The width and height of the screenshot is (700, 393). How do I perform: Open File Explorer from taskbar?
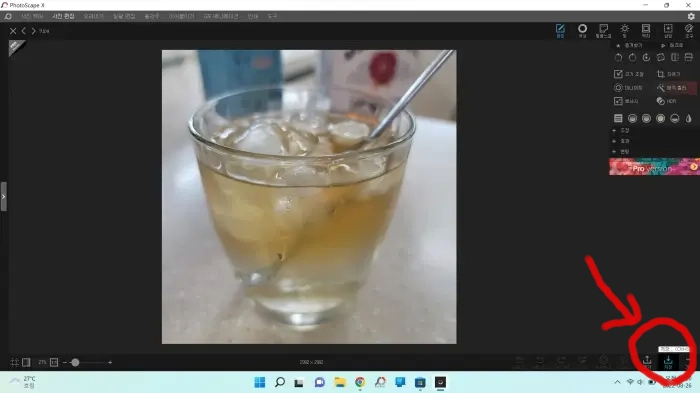point(340,382)
